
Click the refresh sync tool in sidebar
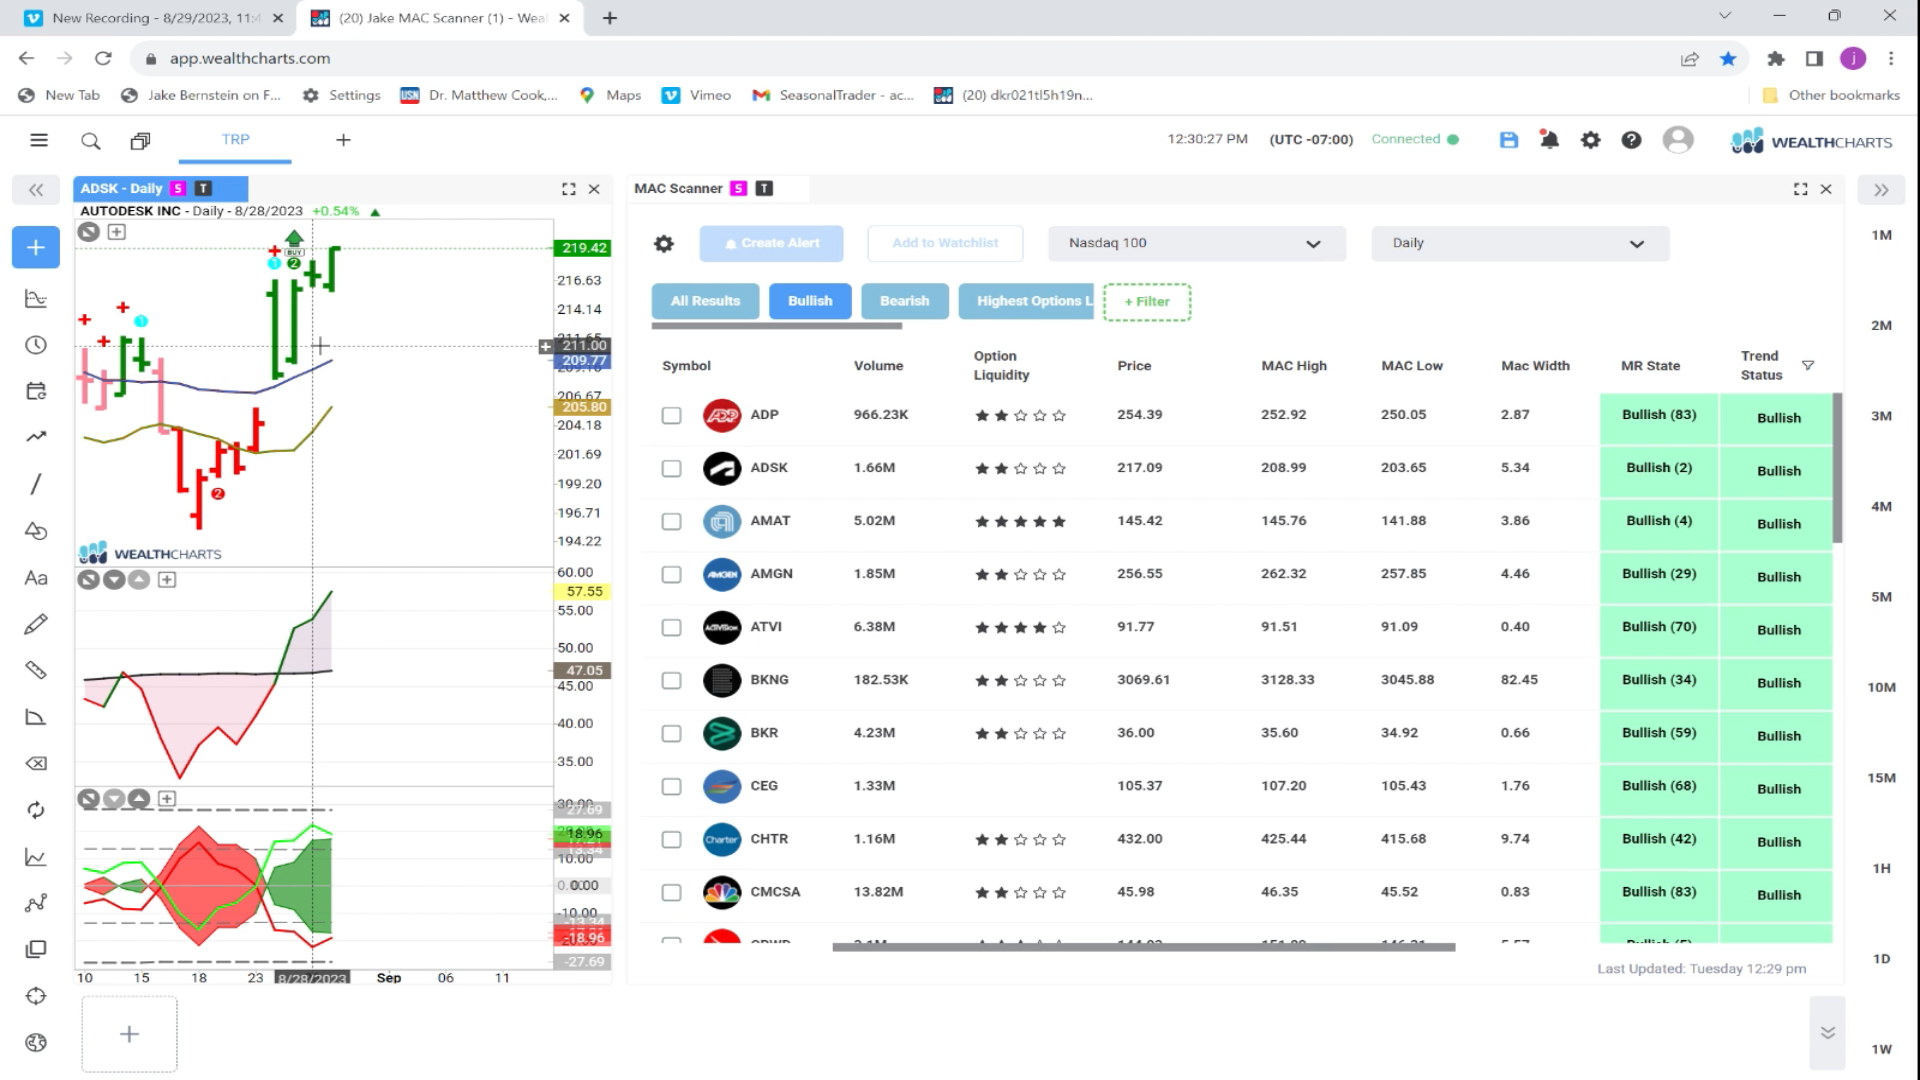(x=36, y=810)
